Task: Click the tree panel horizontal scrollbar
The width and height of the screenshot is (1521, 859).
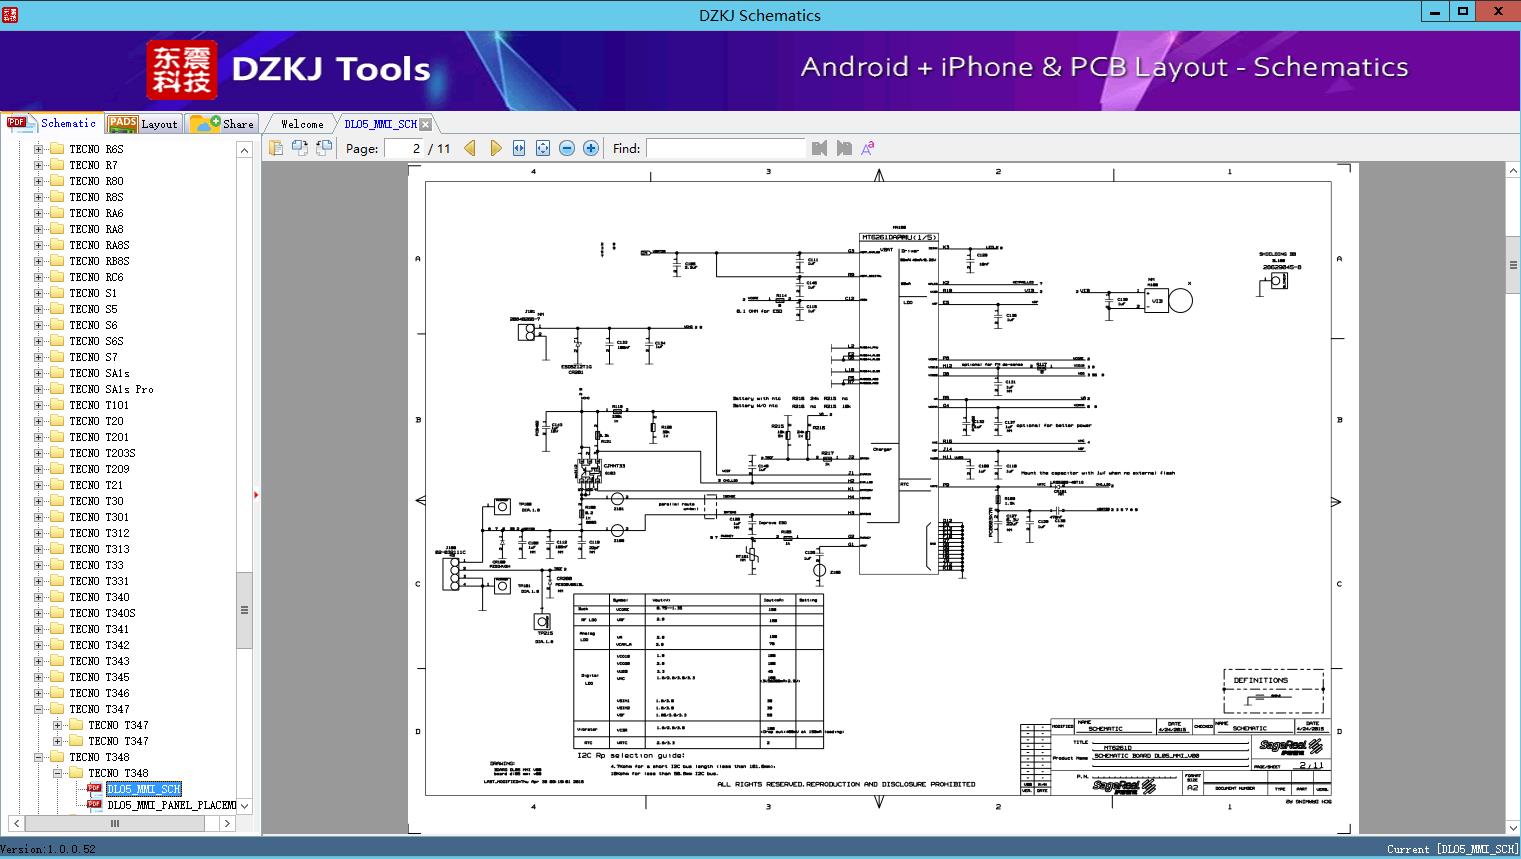Action: (x=115, y=824)
